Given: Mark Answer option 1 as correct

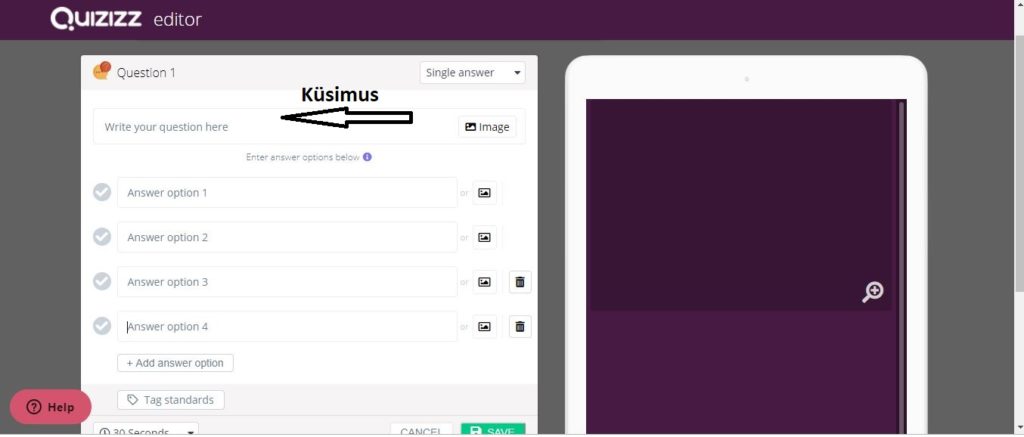Looking at the screenshot, I should point(102,192).
